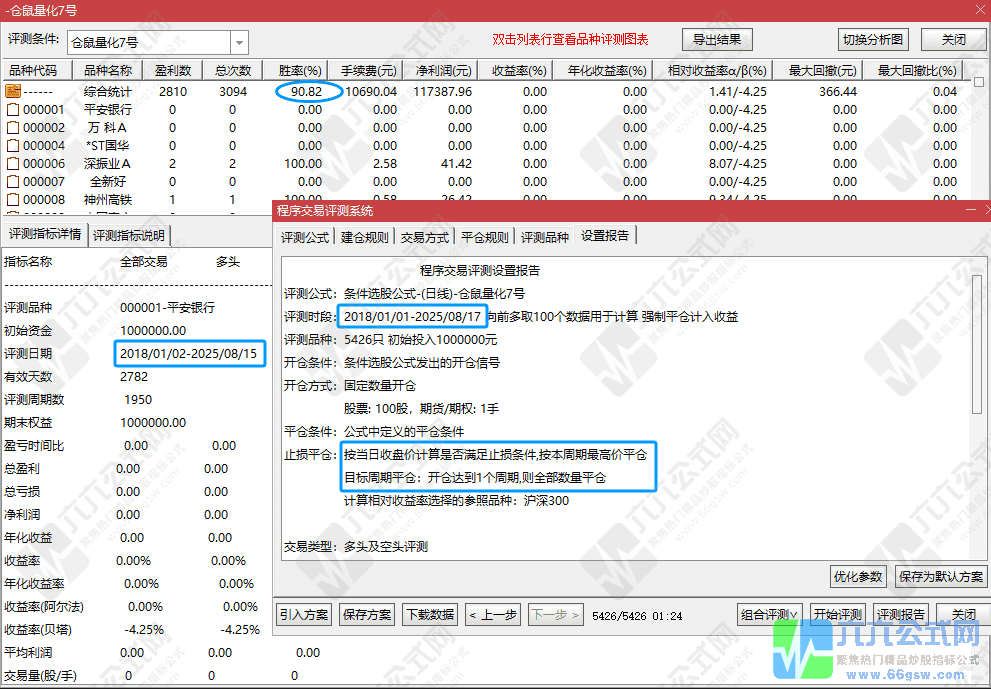Select the 建仓规则 tab

(x=362, y=237)
